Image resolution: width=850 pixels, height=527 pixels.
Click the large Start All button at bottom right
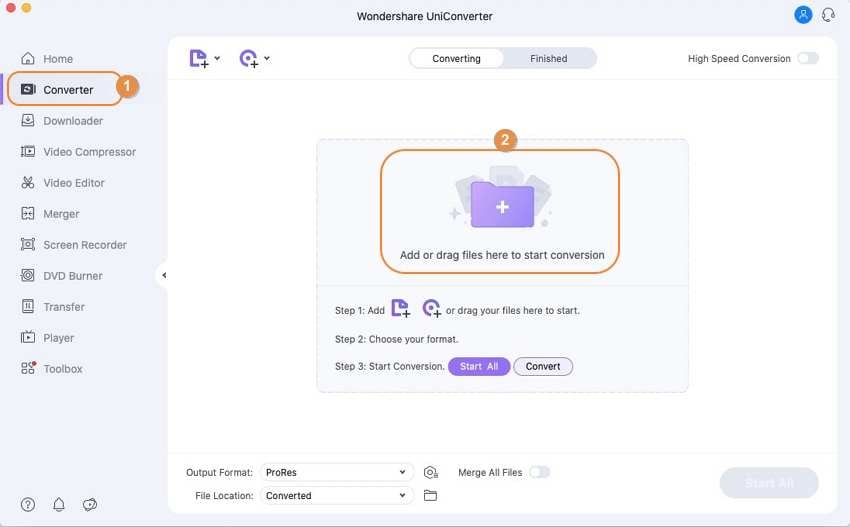click(769, 483)
